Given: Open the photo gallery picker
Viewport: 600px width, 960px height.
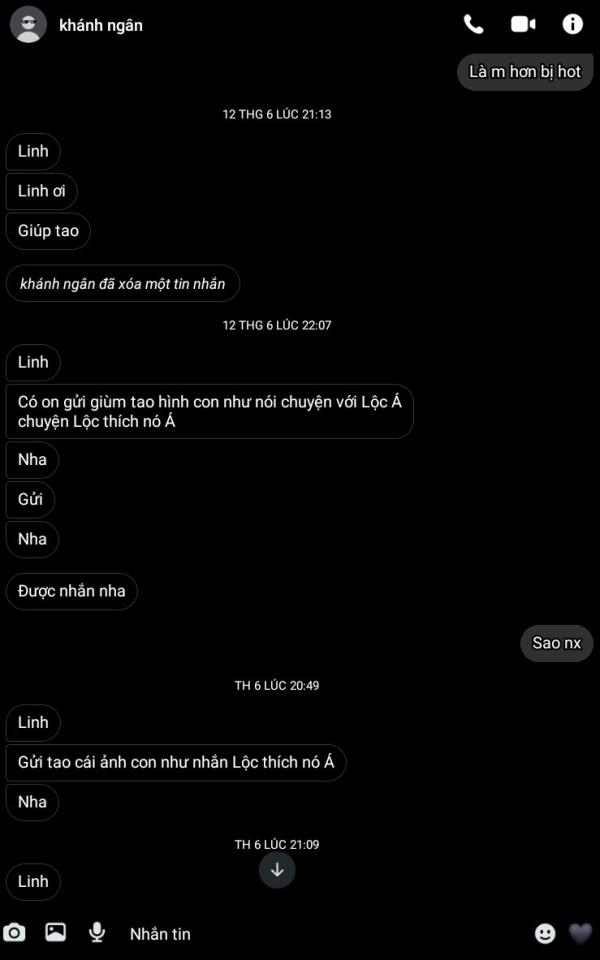Looking at the screenshot, I should click(x=56, y=932).
